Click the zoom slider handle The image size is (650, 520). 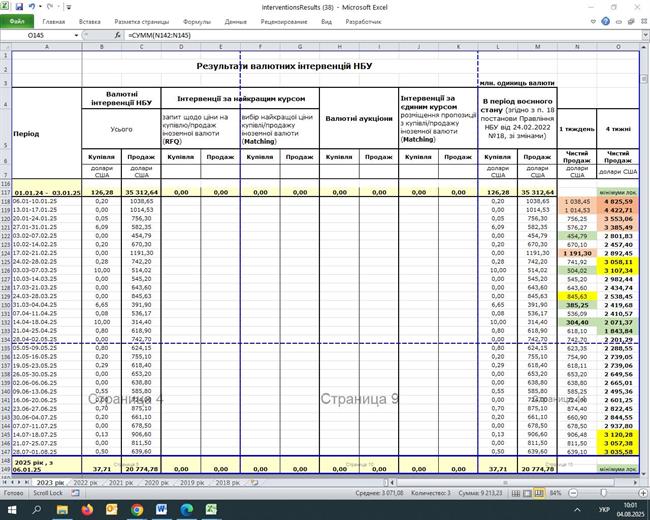(x=603, y=493)
